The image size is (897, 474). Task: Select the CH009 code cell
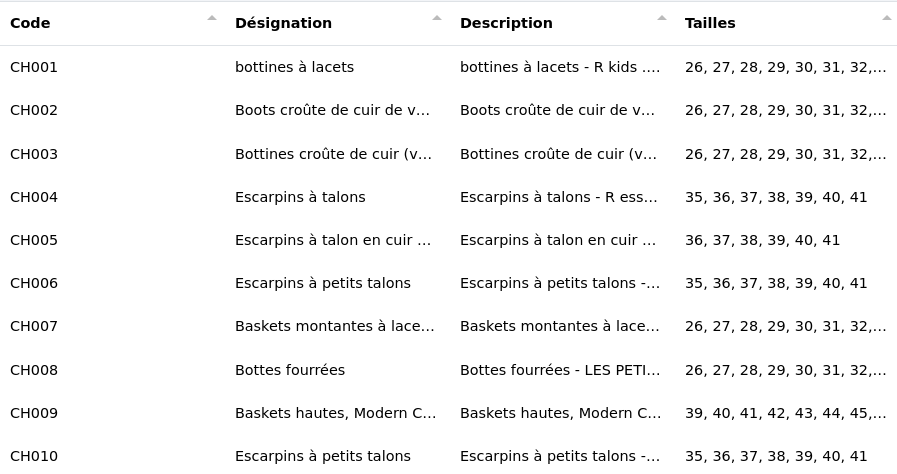pyautogui.click(x=34, y=413)
